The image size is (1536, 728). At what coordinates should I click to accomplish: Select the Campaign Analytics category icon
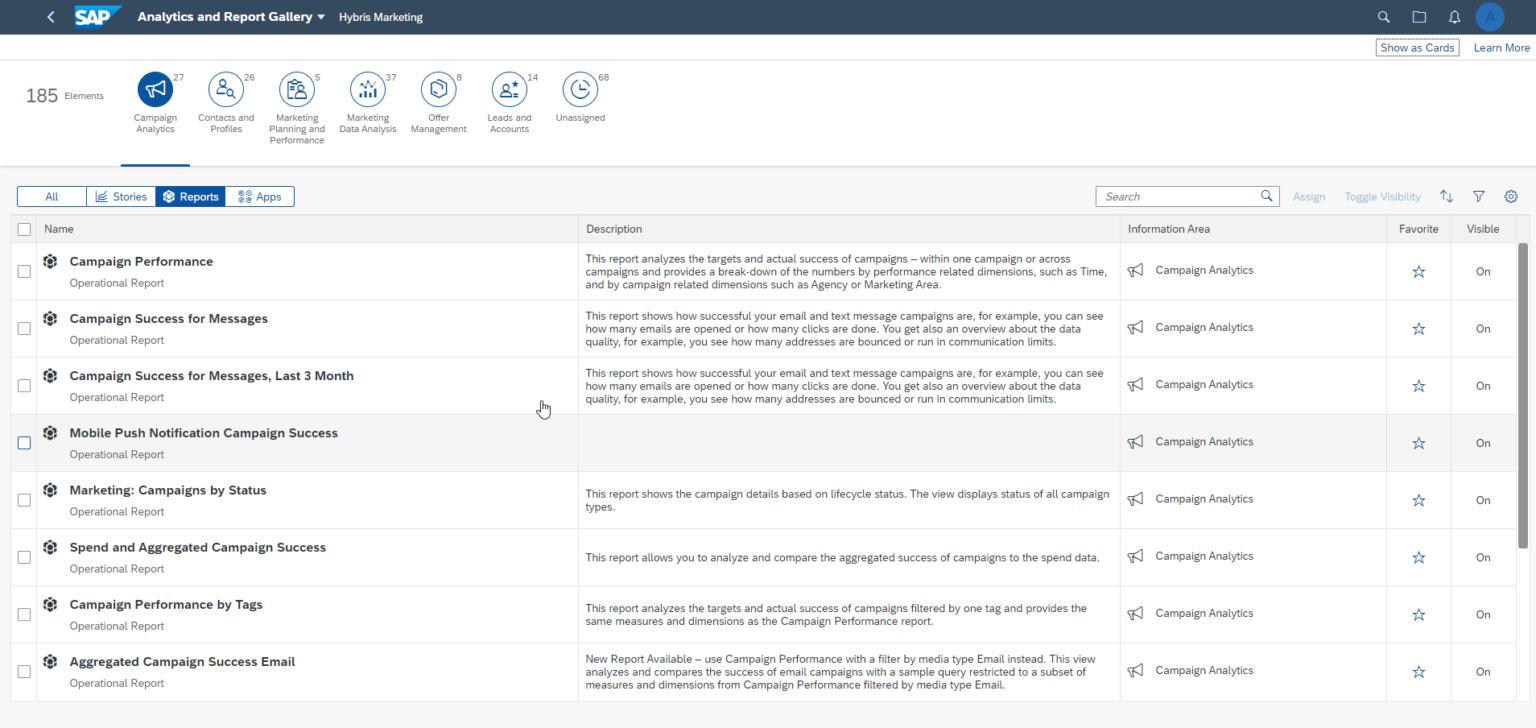pyautogui.click(x=155, y=90)
